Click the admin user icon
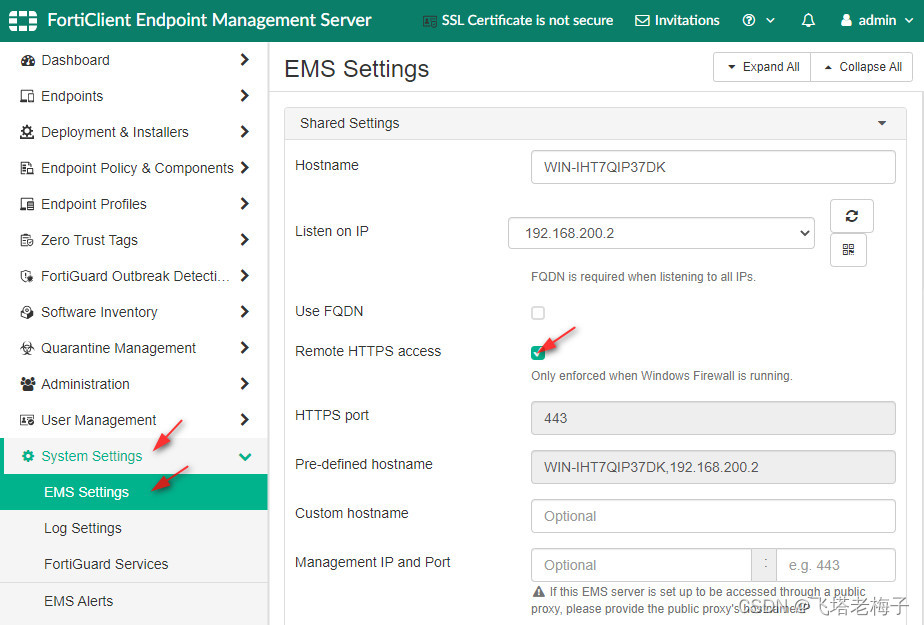 pos(846,20)
